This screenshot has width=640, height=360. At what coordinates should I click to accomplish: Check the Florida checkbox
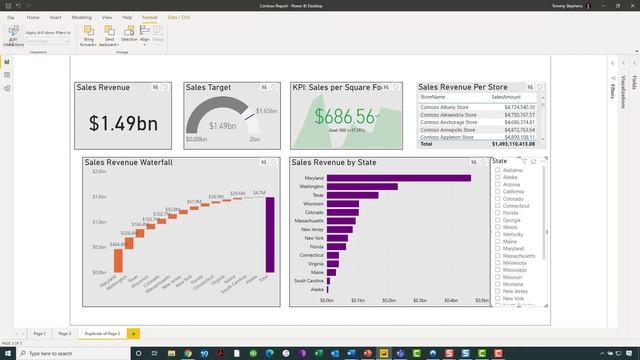(x=498, y=213)
